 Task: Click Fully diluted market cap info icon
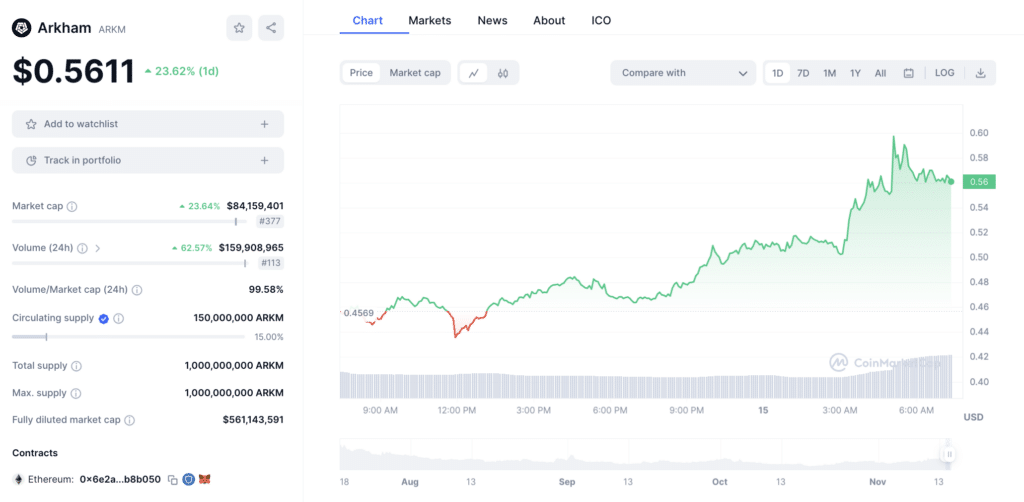pos(129,420)
